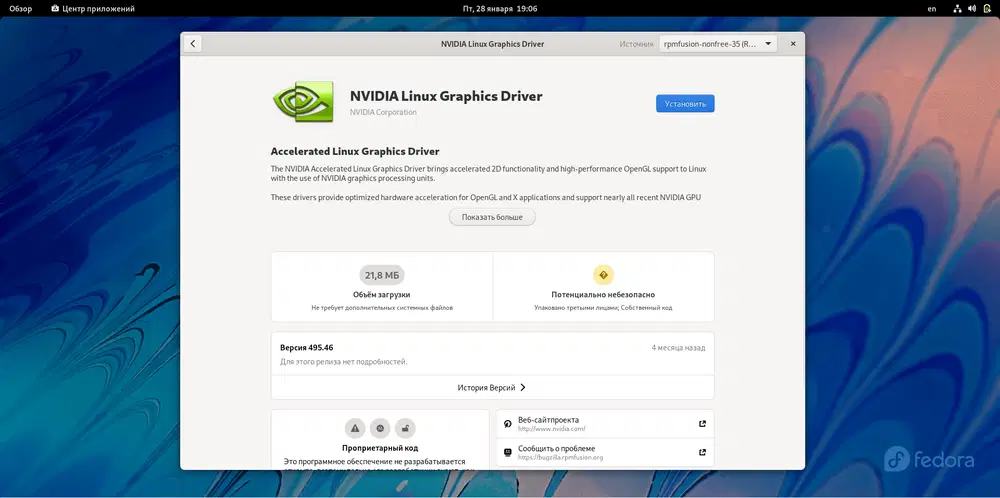Click the power icon in the top bar
The height and width of the screenshot is (498, 1000).
coord(987,9)
